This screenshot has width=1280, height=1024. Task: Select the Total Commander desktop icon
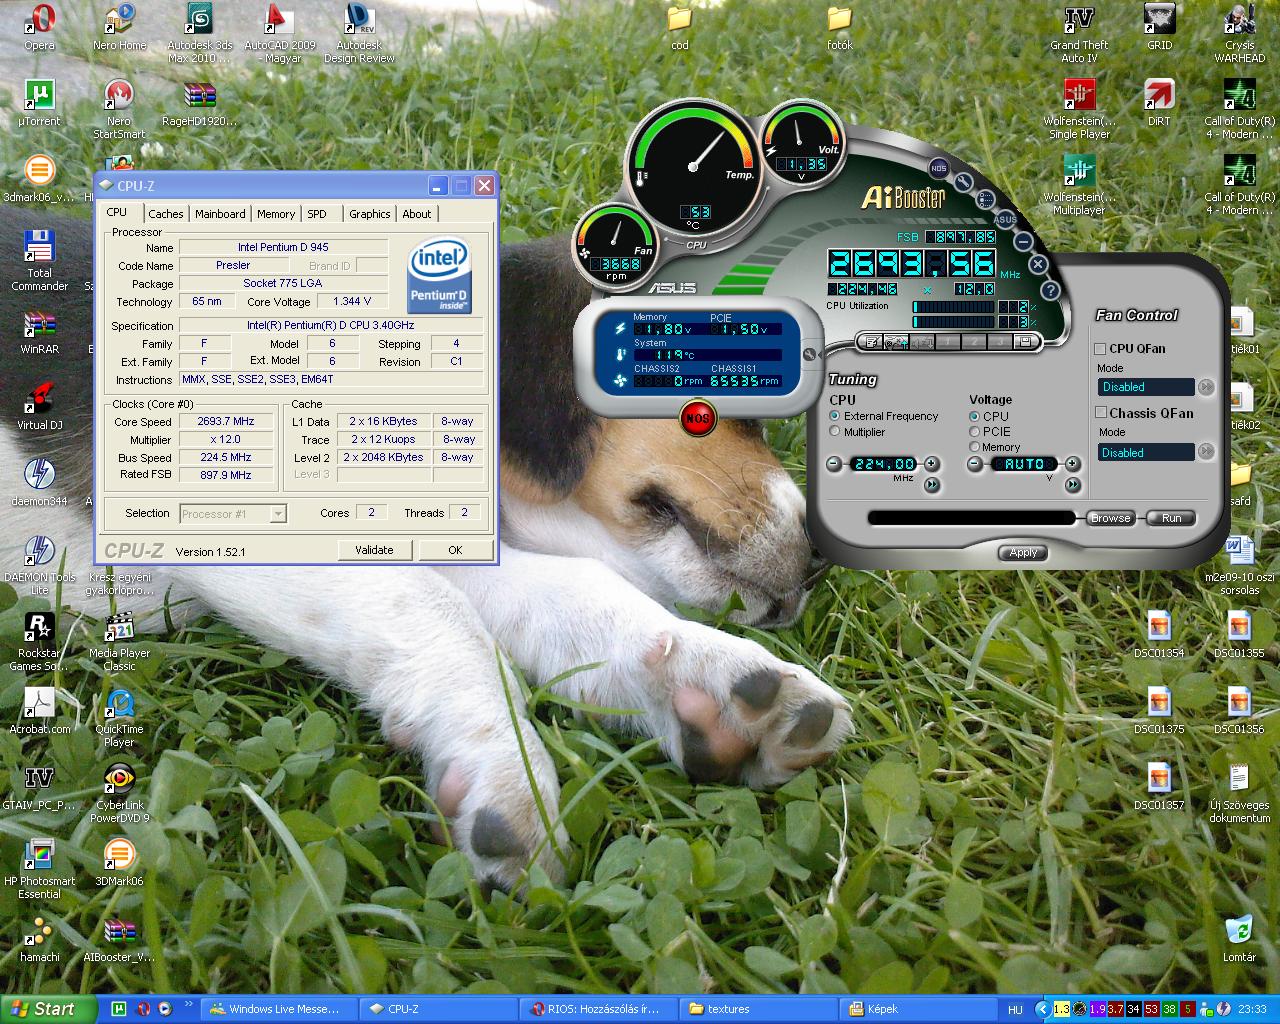tap(39, 260)
